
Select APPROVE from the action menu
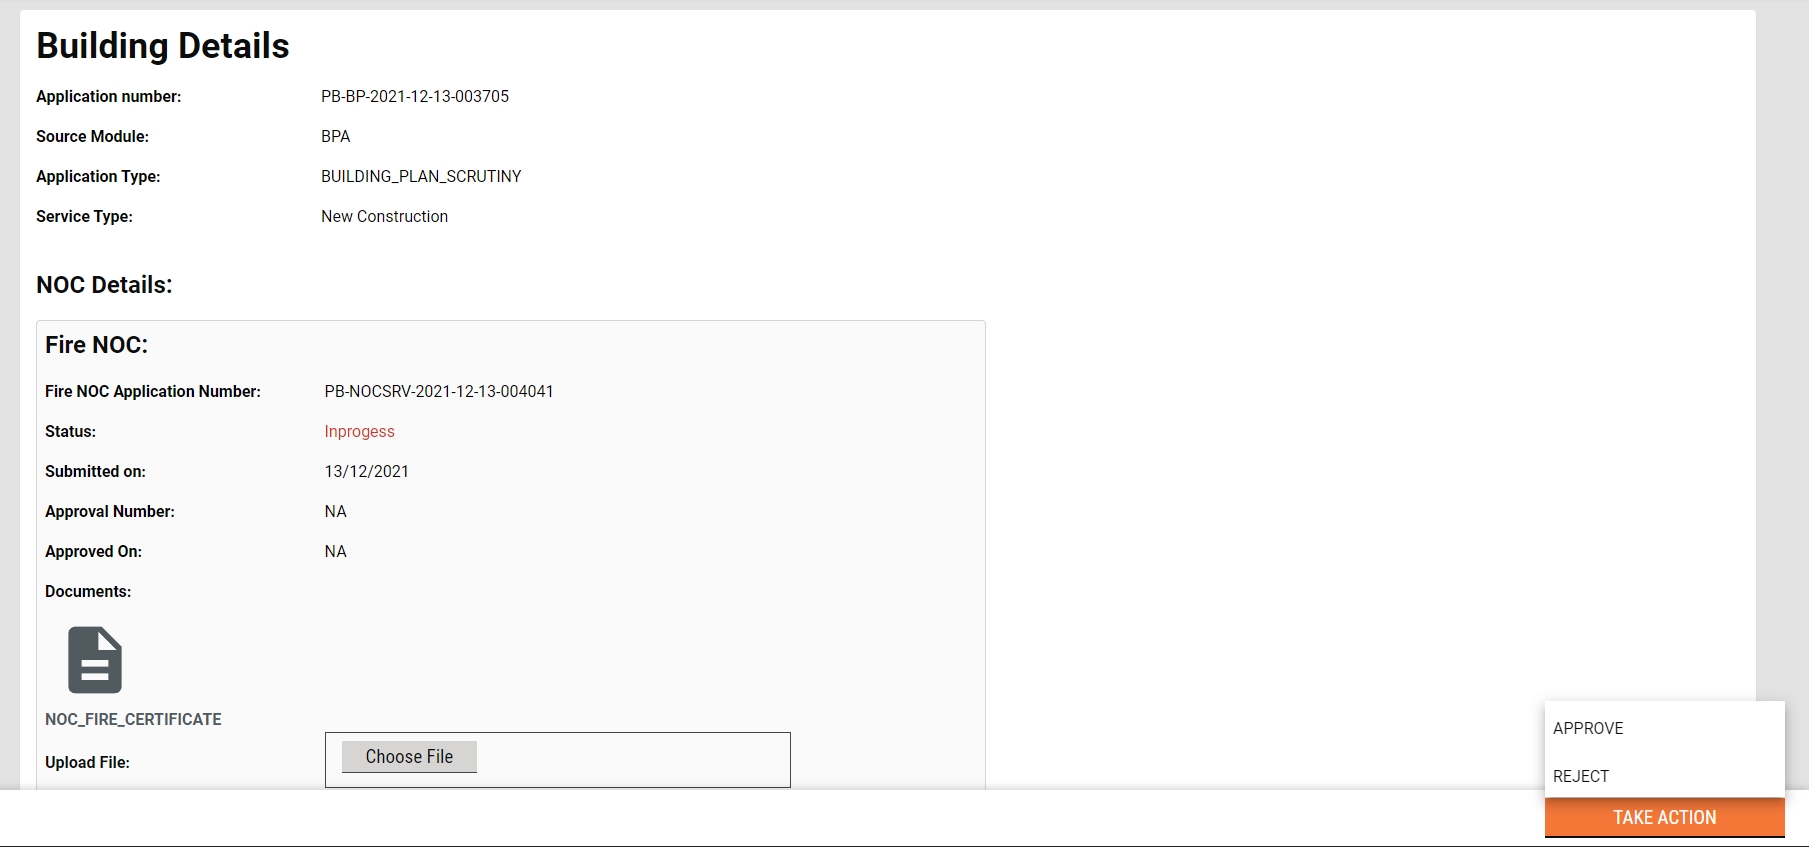tap(1588, 728)
